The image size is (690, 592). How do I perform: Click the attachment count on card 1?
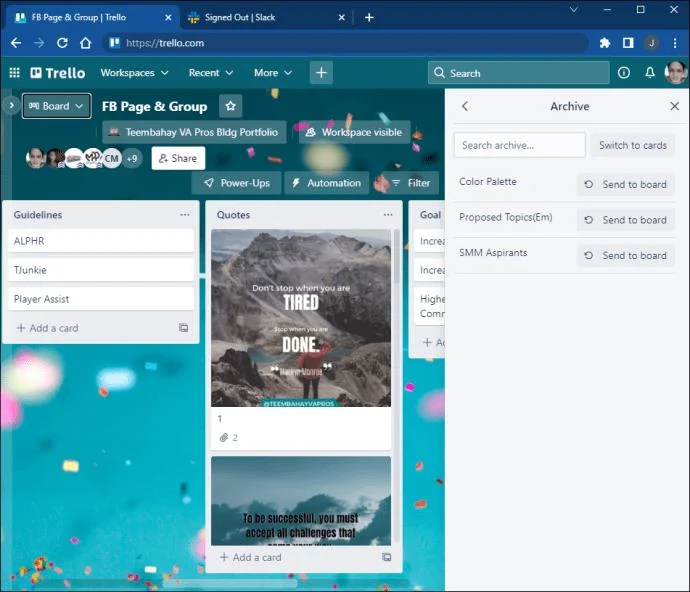point(229,438)
